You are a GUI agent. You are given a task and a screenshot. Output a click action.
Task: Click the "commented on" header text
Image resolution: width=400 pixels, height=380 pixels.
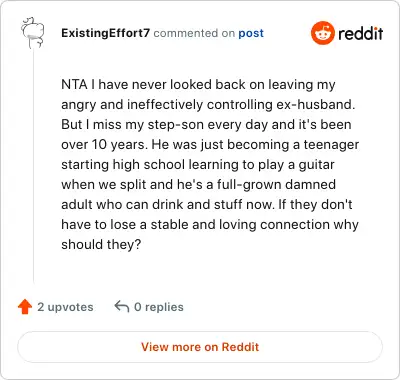tap(194, 33)
